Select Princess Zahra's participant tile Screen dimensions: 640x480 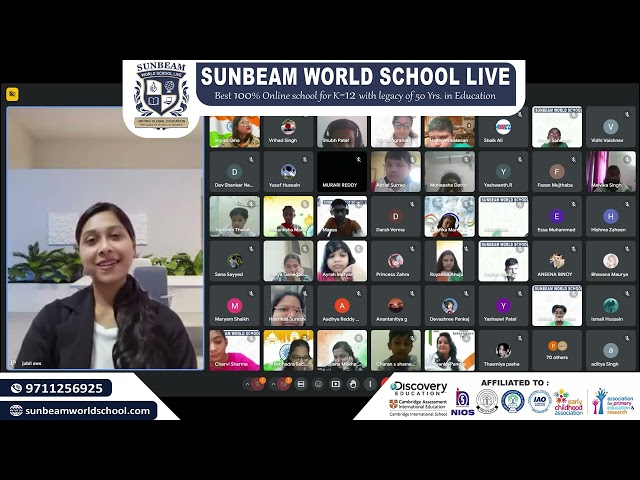pyautogui.click(x=396, y=261)
